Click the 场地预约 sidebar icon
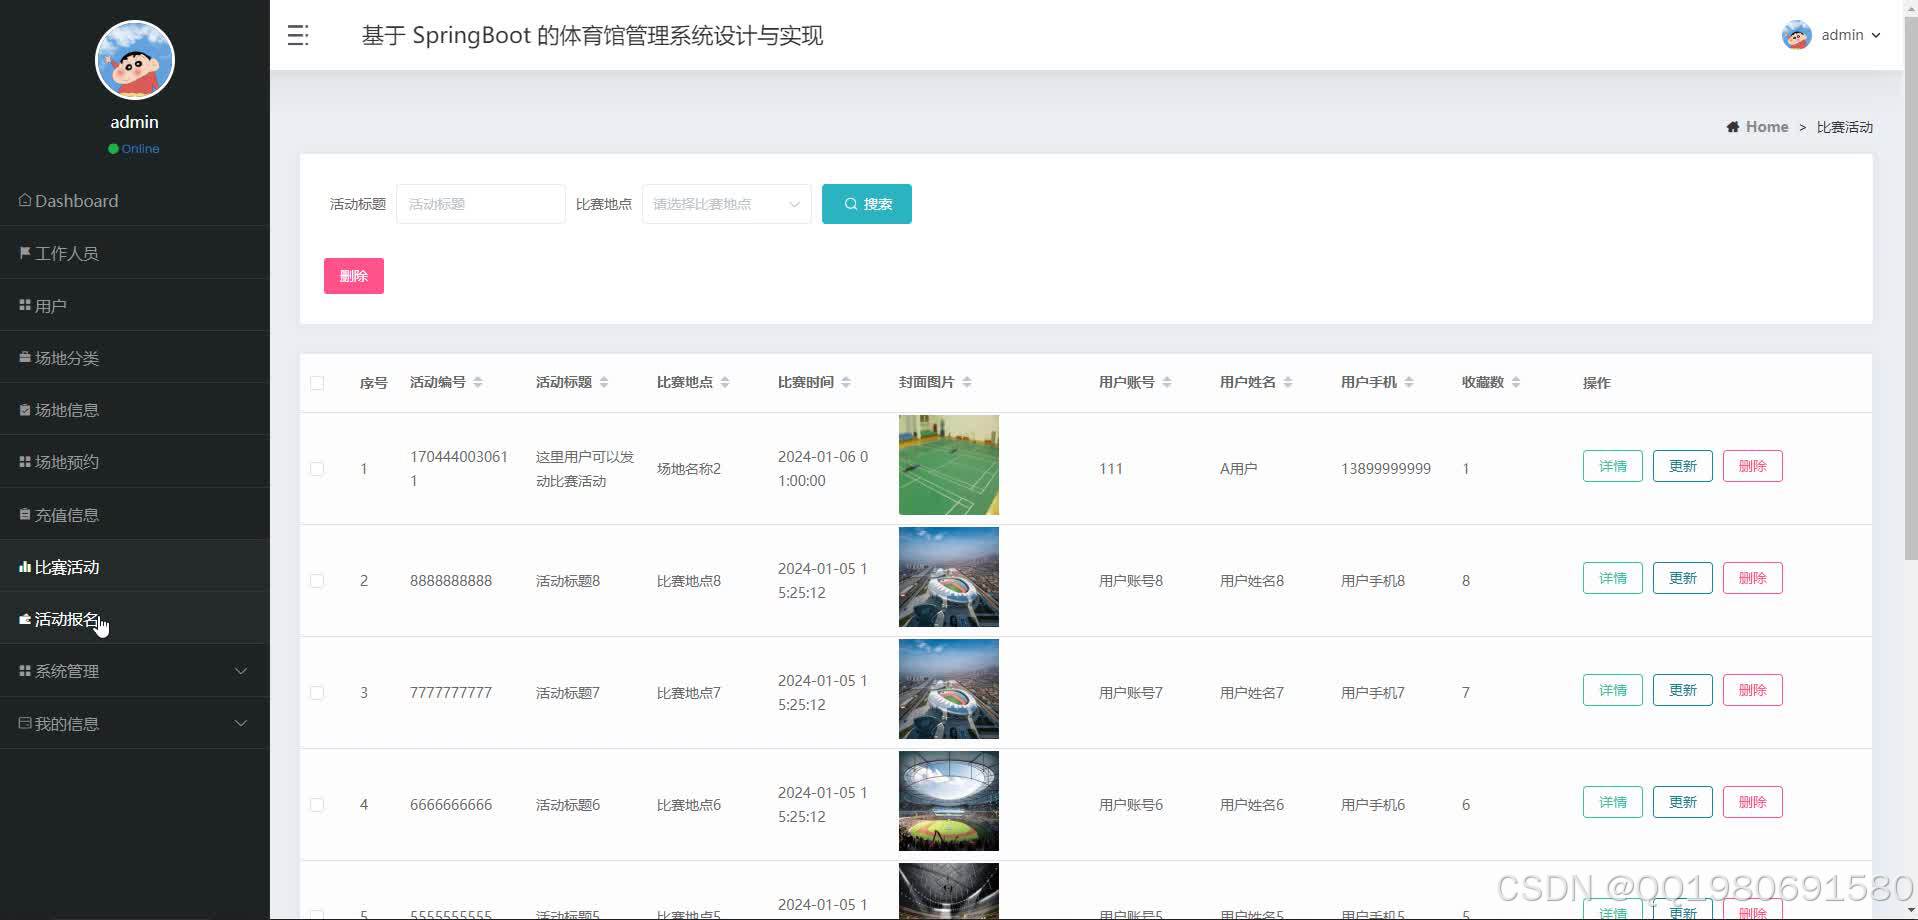1918x920 pixels. [24, 461]
